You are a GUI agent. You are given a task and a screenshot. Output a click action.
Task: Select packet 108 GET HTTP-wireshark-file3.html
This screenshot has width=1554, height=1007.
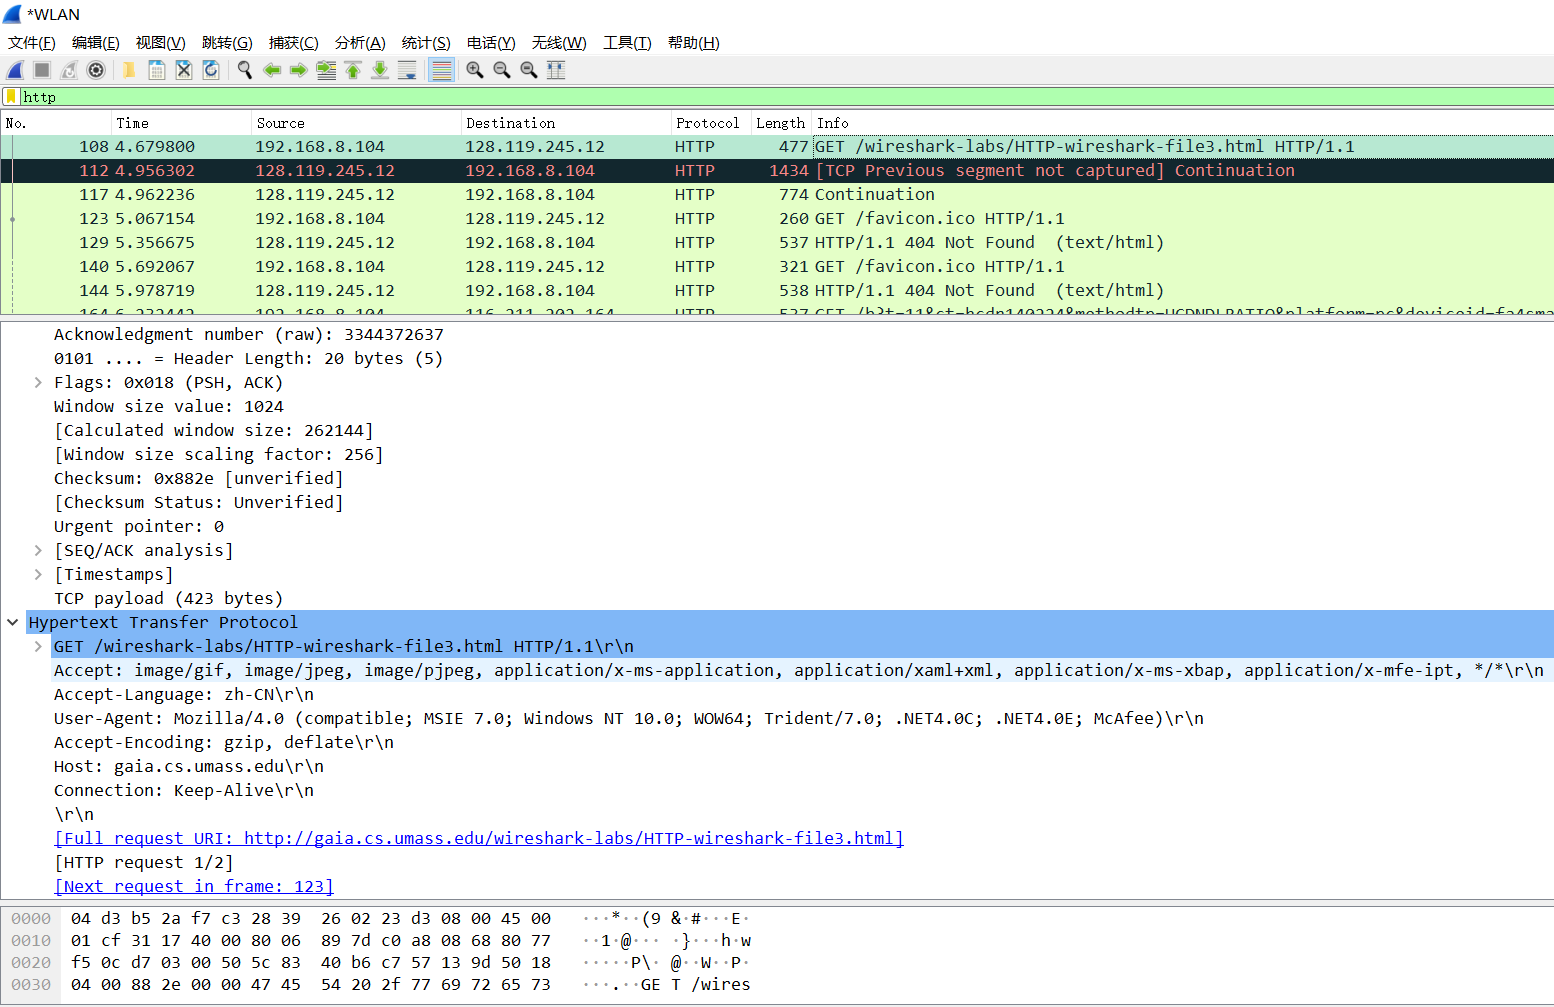pyautogui.click(x=777, y=147)
